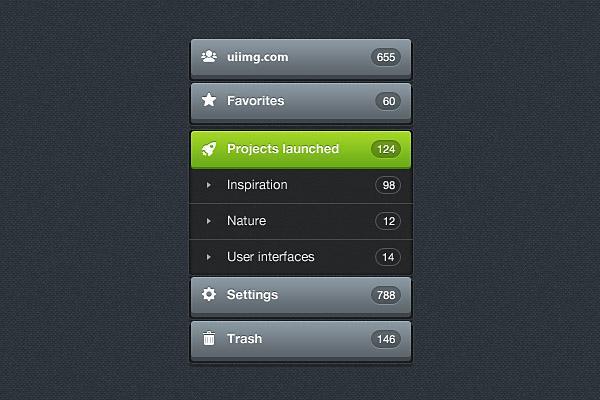Click the 146 badge on Trash
This screenshot has height=400, width=600.
point(386,339)
